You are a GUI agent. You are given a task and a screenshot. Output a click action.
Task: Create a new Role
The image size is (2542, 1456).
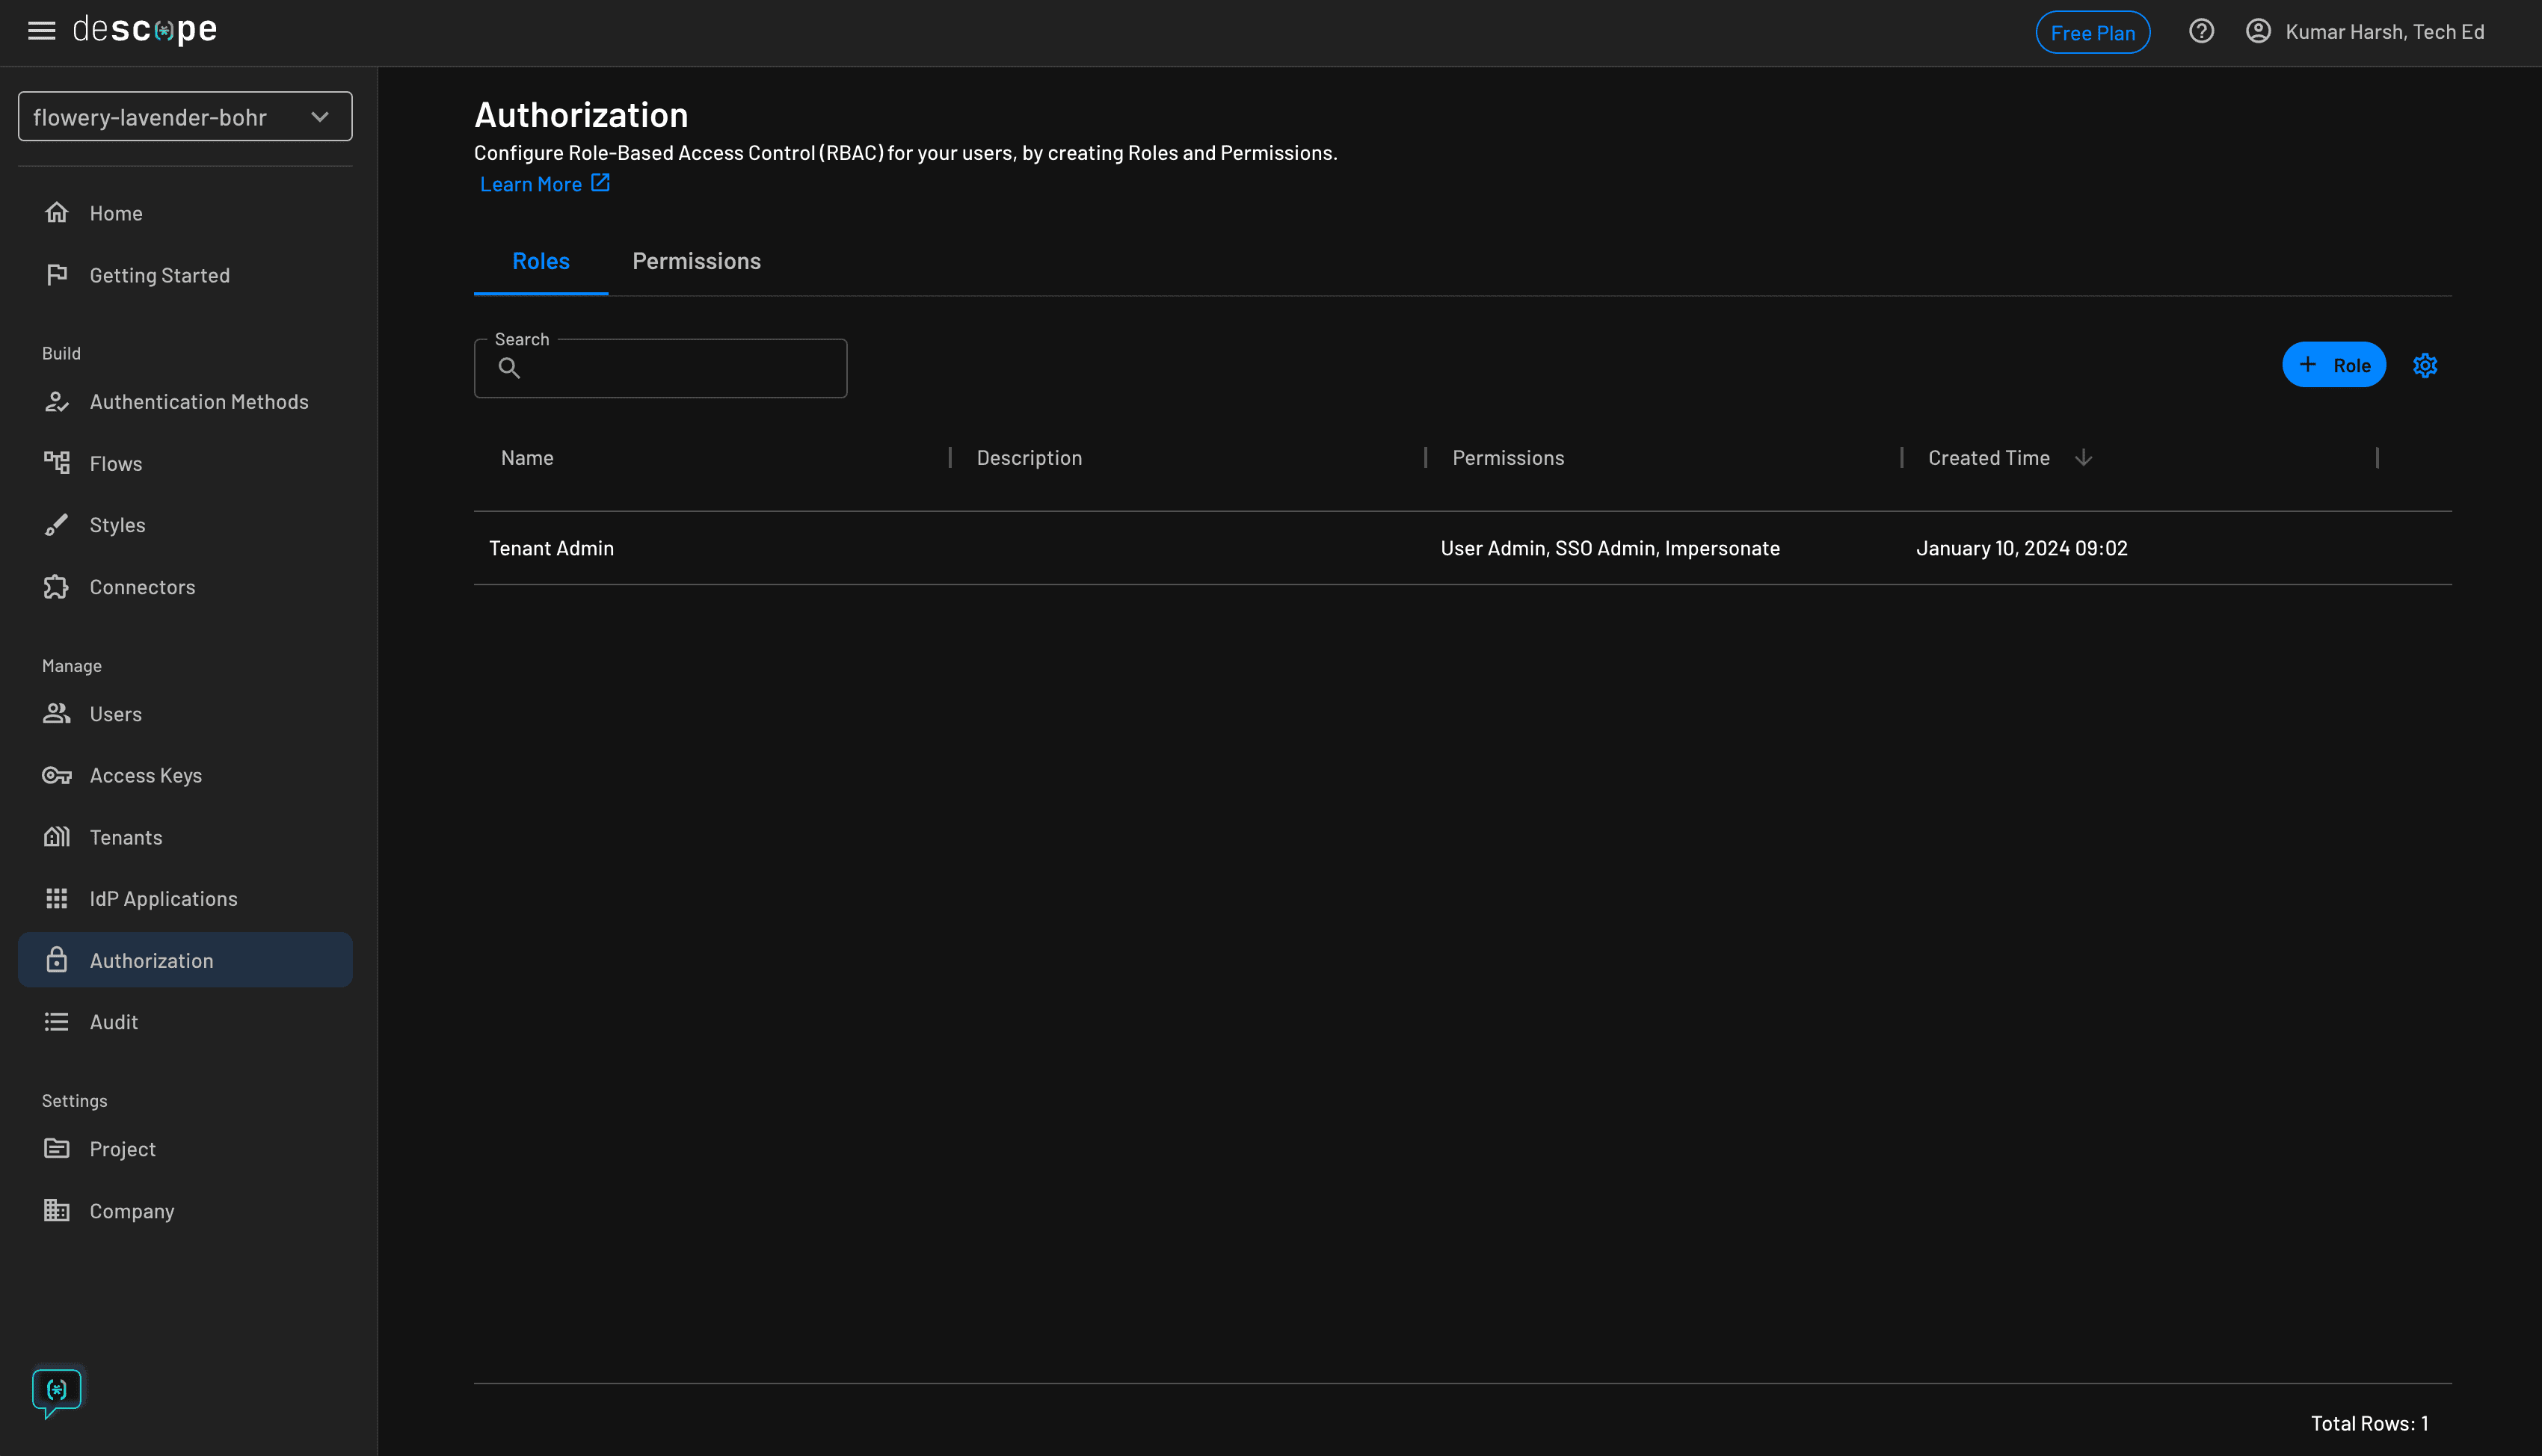tap(2334, 365)
